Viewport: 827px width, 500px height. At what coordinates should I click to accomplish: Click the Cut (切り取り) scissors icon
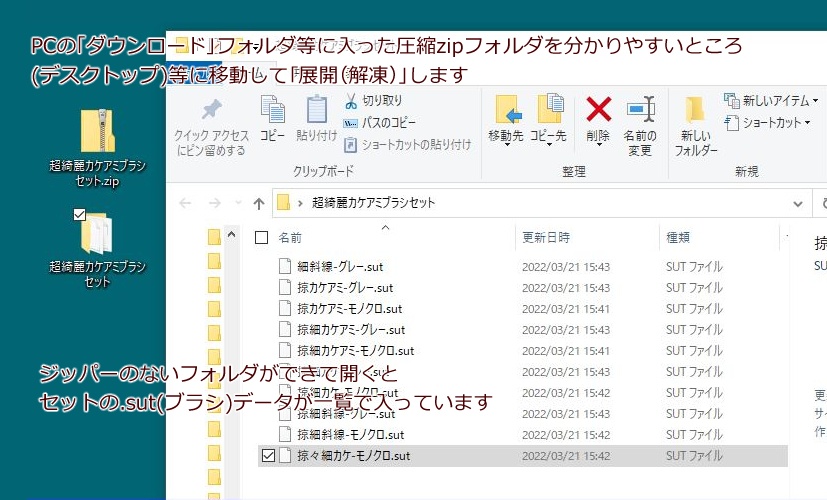351,101
